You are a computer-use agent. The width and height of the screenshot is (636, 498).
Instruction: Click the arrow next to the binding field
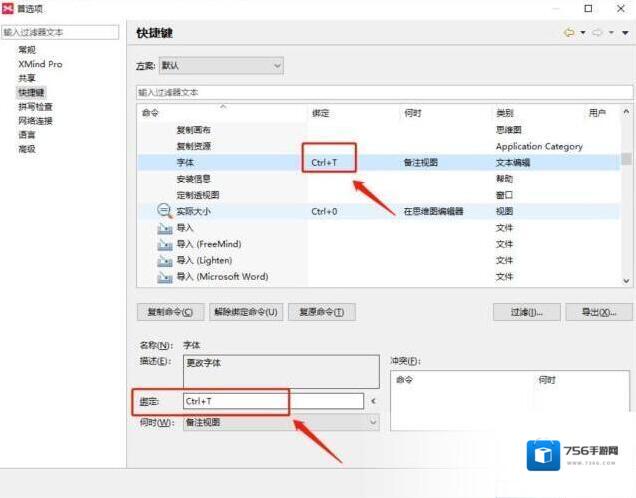373,401
